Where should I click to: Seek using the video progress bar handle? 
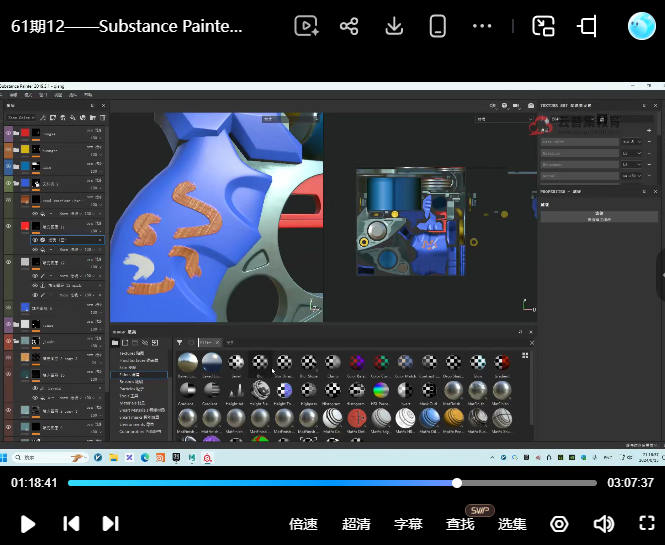click(457, 483)
